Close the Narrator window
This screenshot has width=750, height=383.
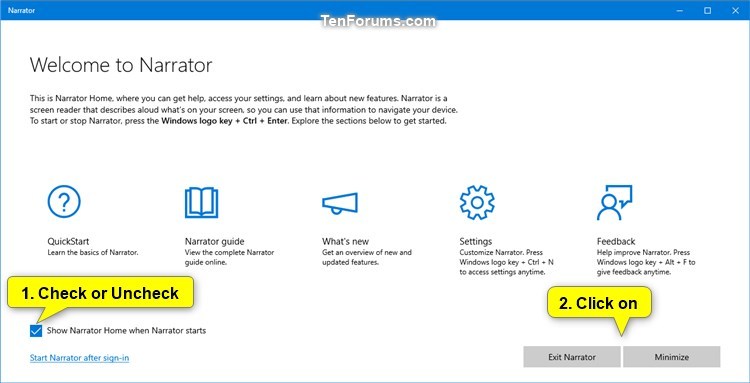[735, 10]
